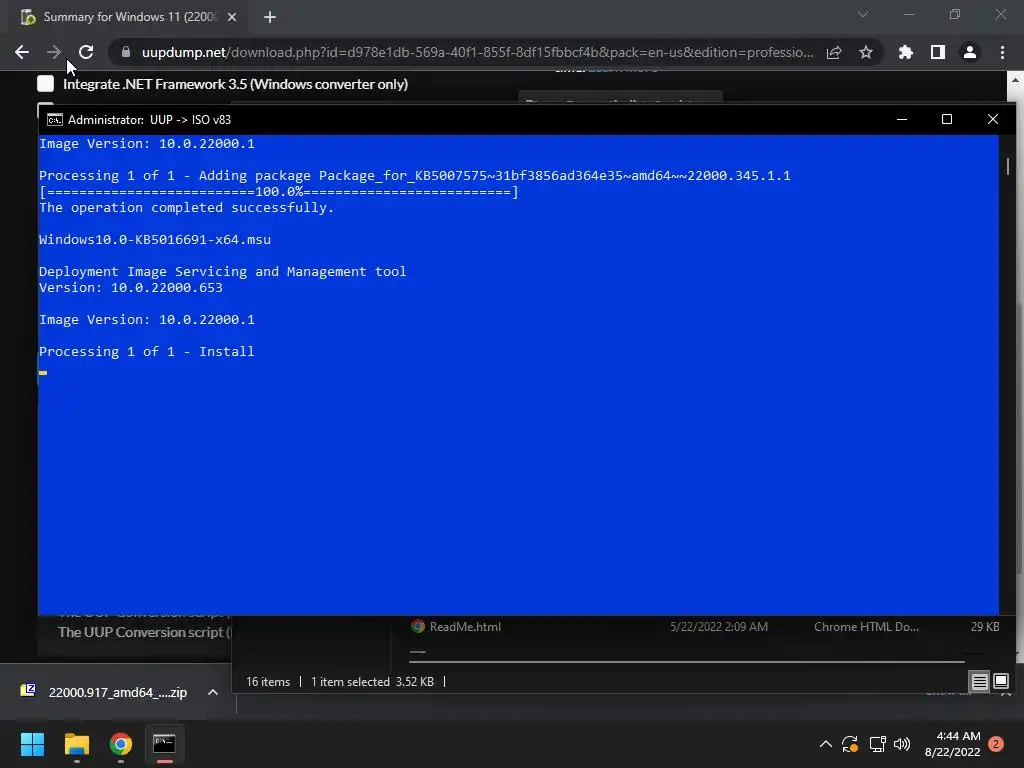The width and height of the screenshot is (1024, 768).
Task: Open Chrome profile avatar
Action: [x=970, y=52]
